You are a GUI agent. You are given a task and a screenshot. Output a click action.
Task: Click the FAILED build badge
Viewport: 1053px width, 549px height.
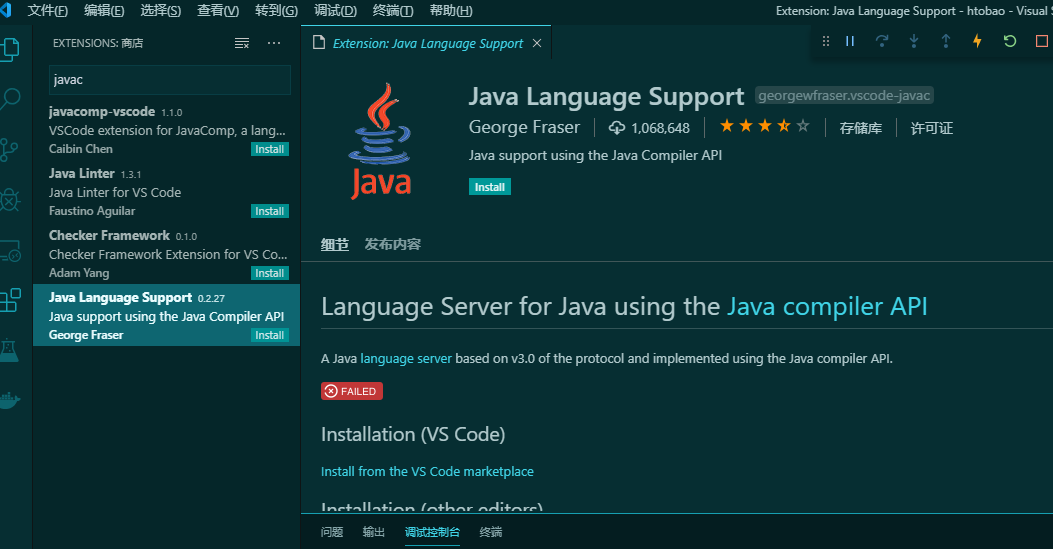tap(352, 391)
